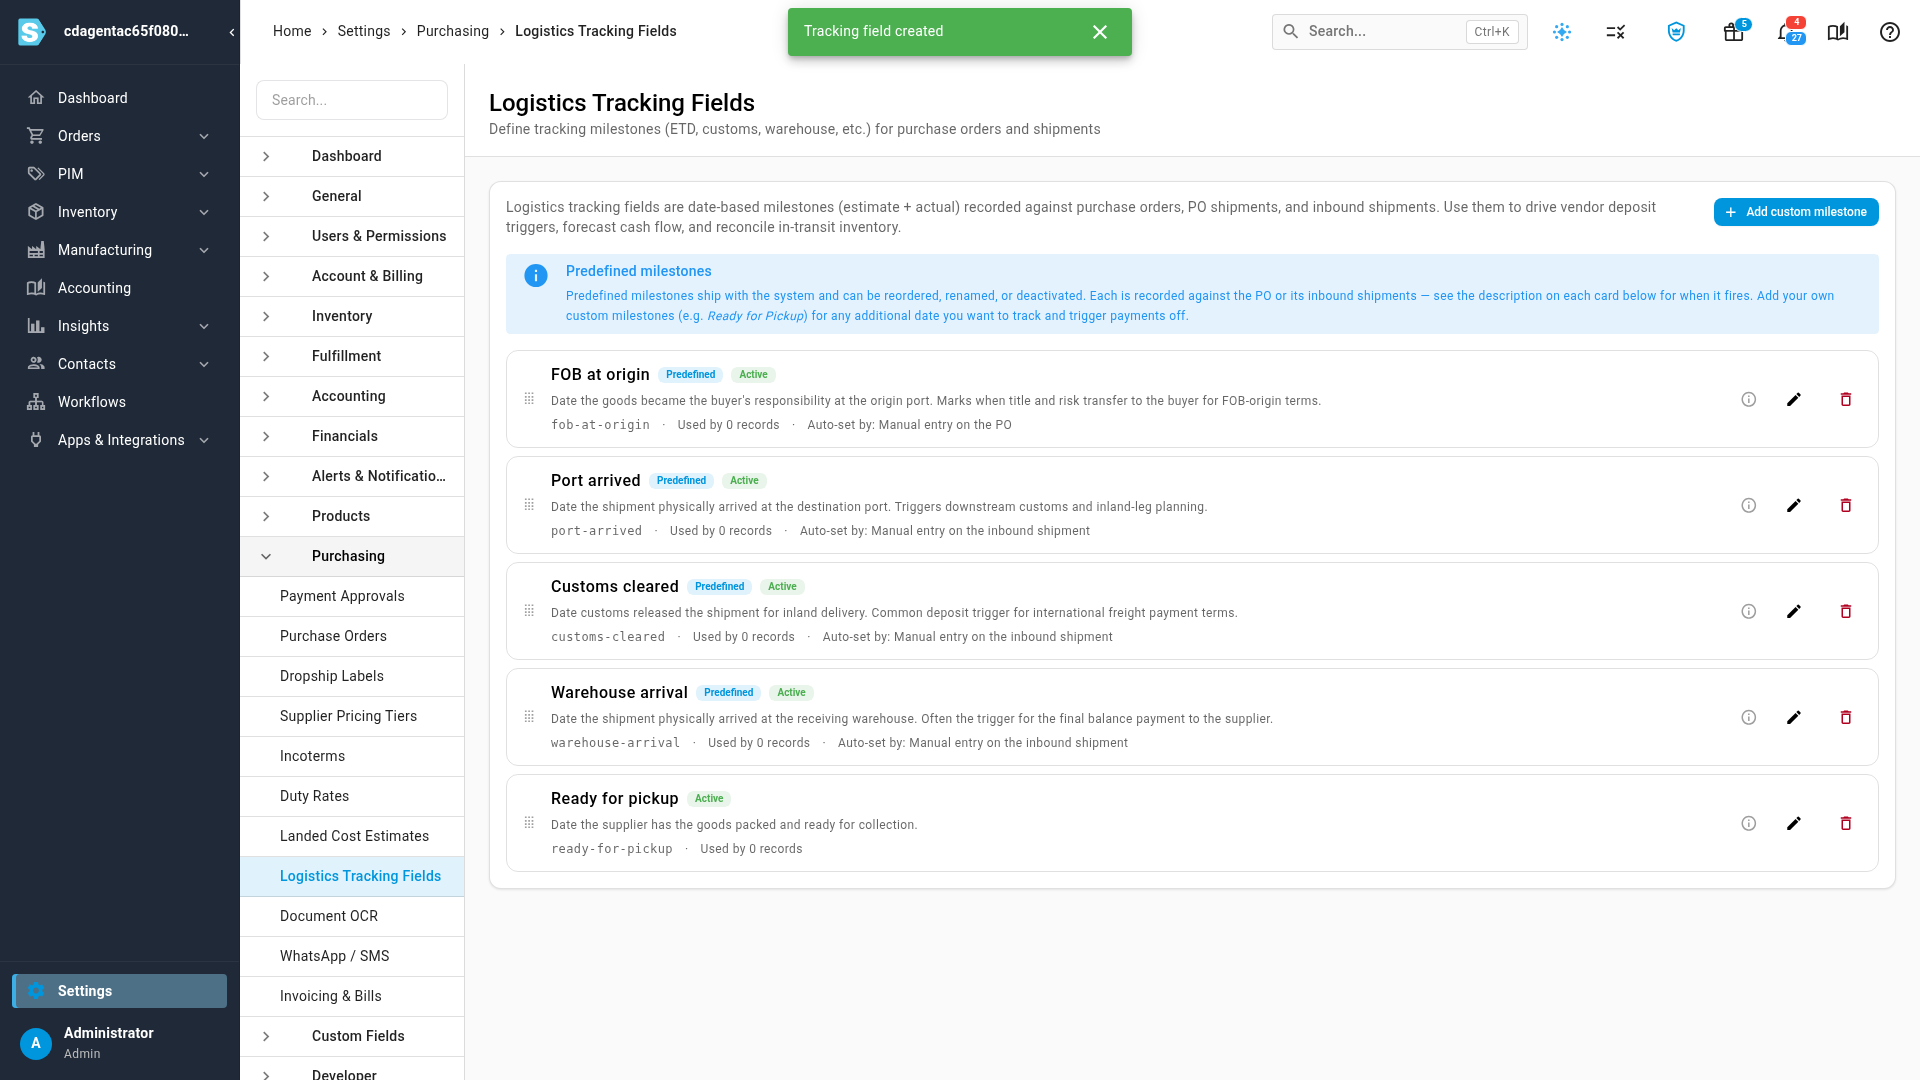Go to Home breadcrumb link
The image size is (1920, 1080).
pyautogui.click(x=292, y=31)
